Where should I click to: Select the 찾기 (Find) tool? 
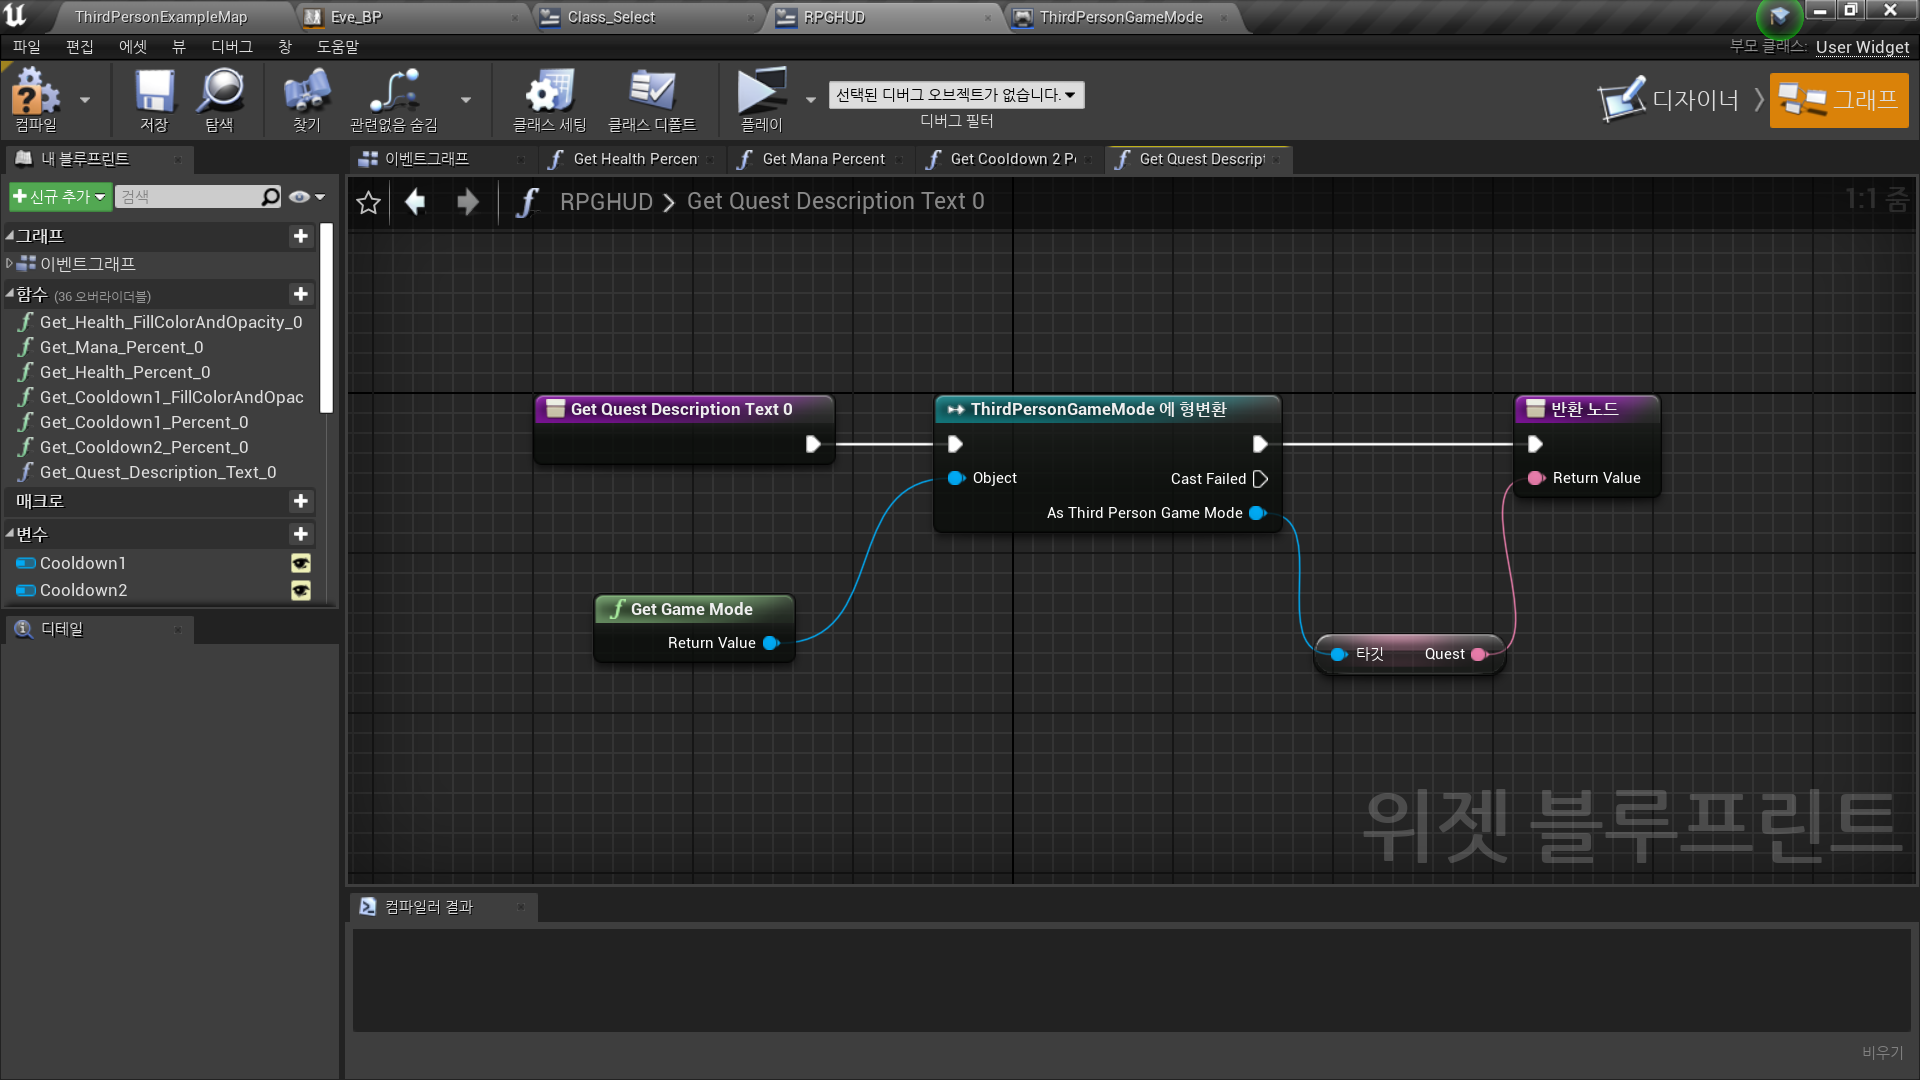click(306, 97)
